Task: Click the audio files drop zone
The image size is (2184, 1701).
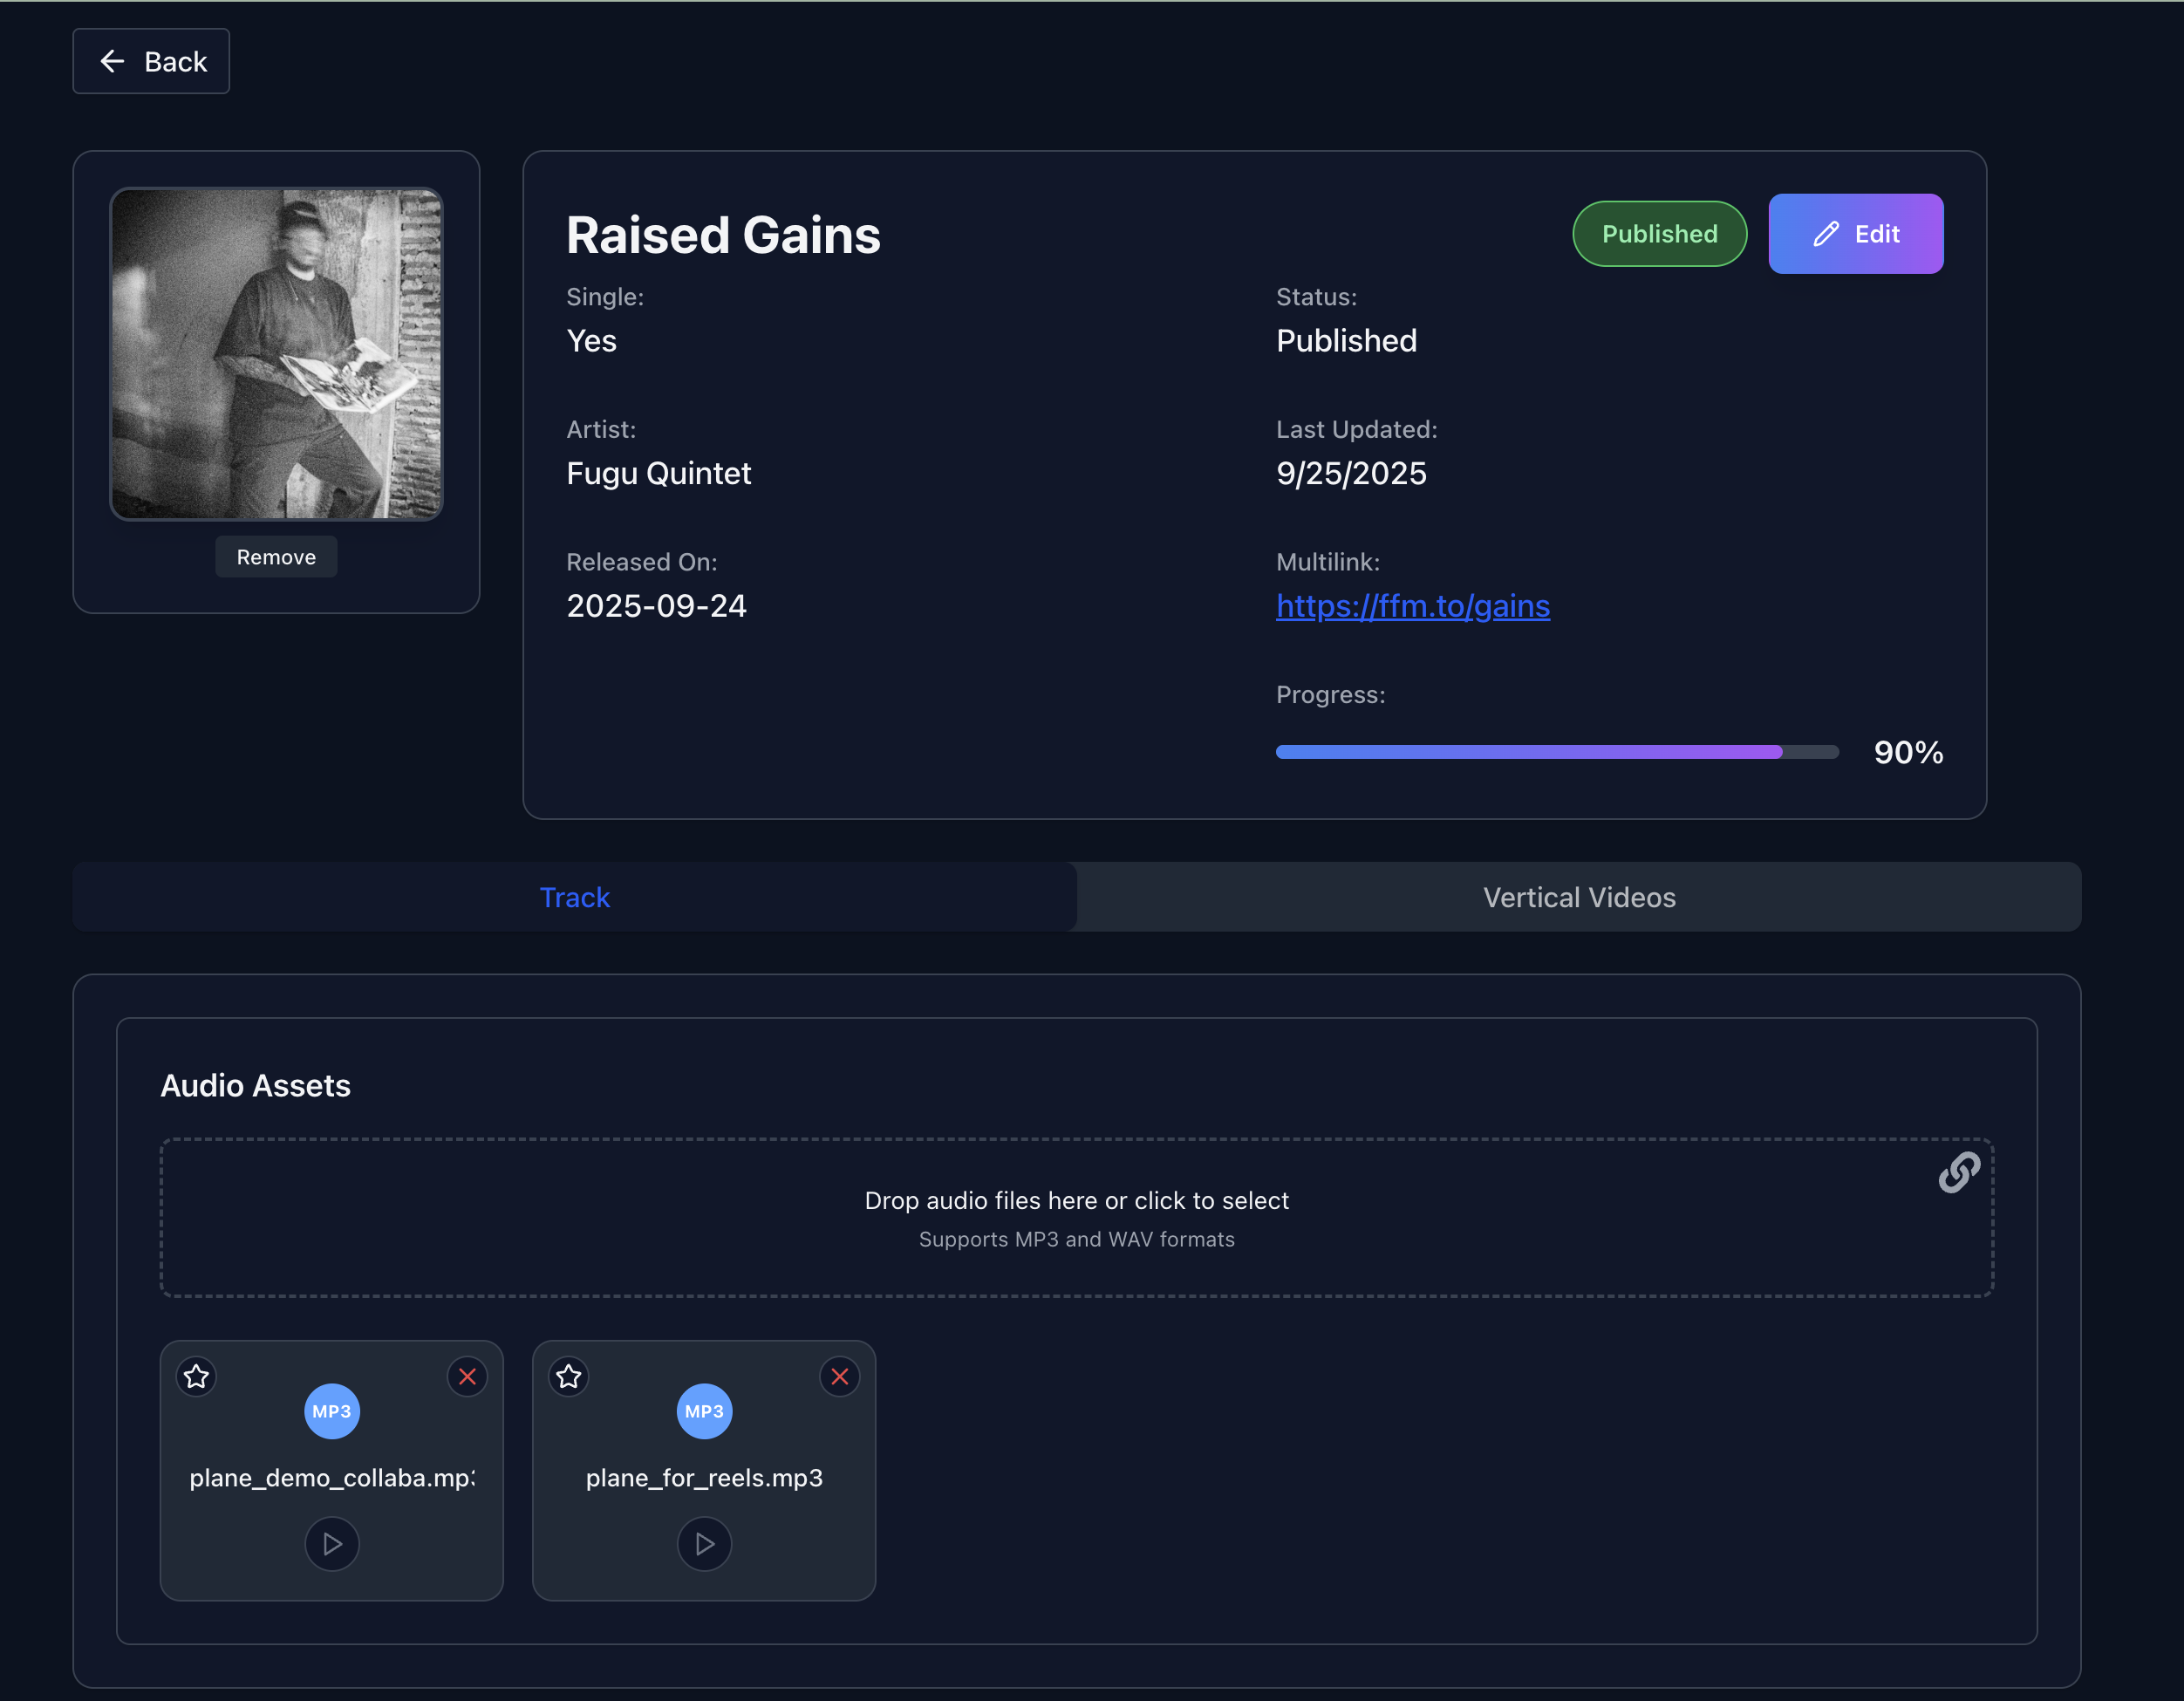Action: tap(1076, 1217)
